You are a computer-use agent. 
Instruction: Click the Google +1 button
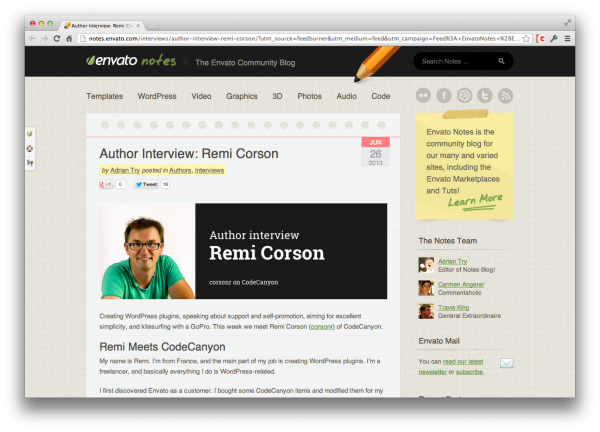106,184
